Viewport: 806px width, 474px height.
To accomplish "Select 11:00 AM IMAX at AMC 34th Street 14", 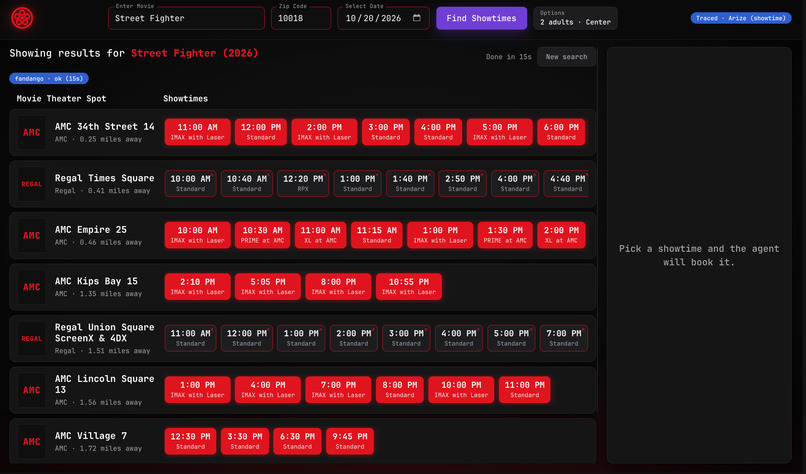I will click(197, 132).
